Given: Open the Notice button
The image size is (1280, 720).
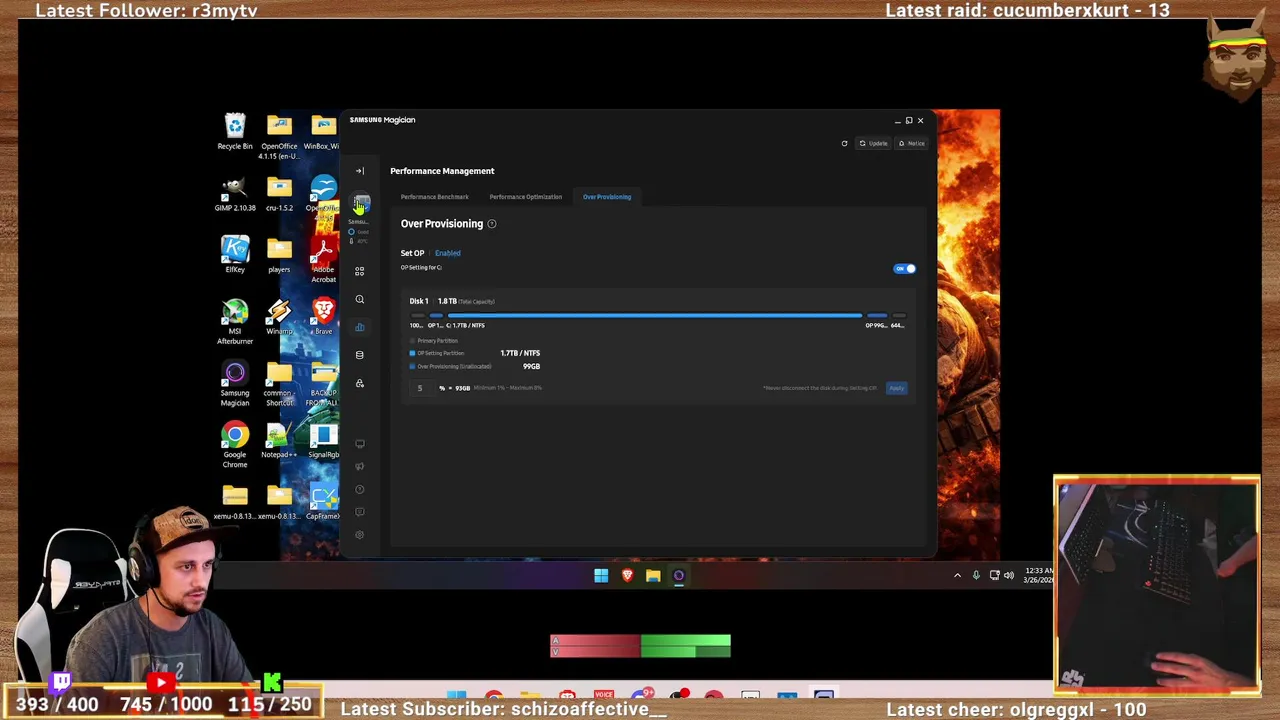Looking at the screenshot, I should [x=912, y=143].
